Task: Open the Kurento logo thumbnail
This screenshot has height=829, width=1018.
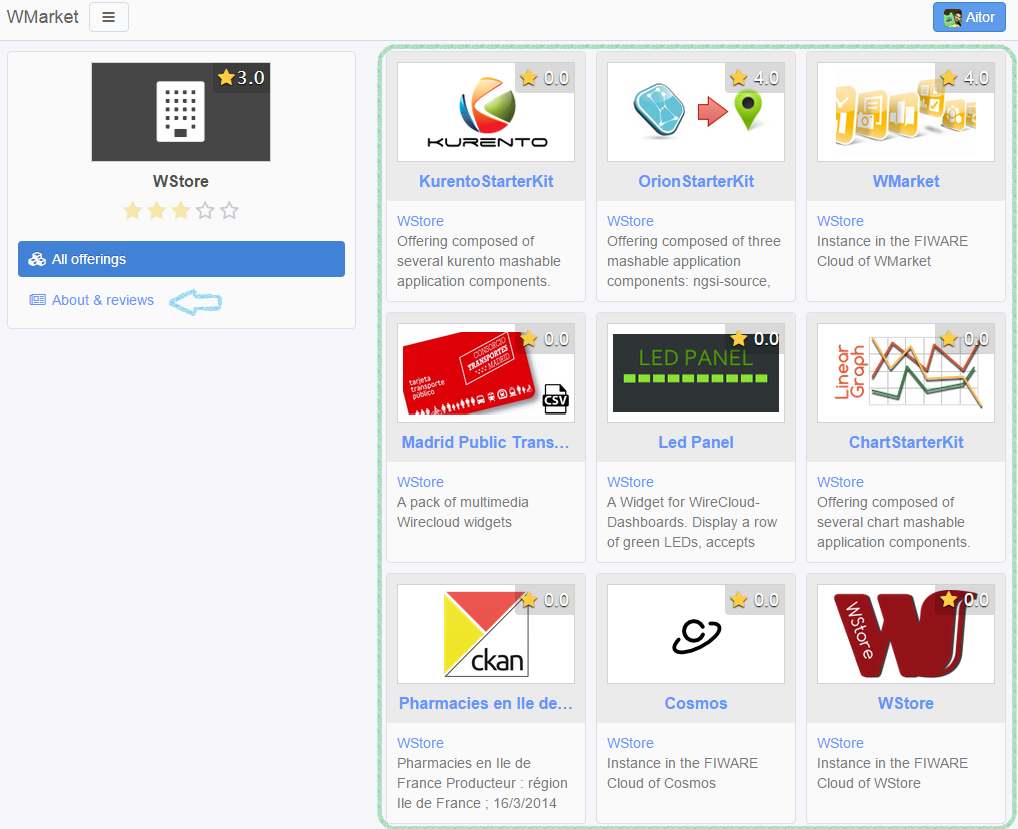Action: pos(486,112)
